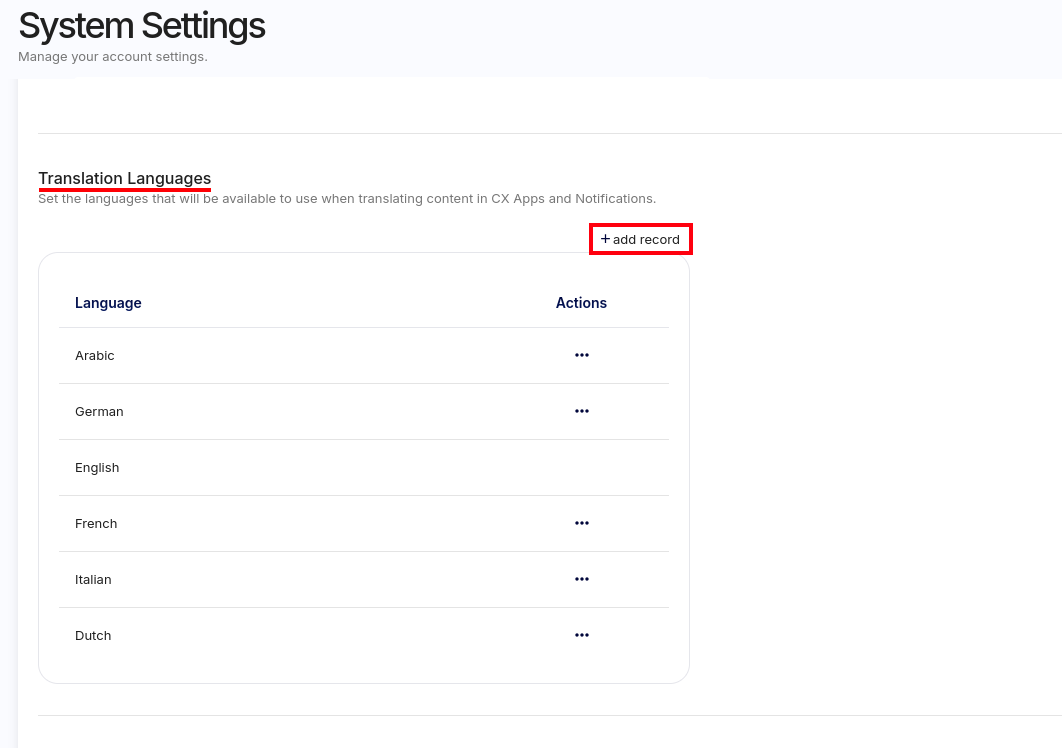Click the Translation Languages section heading
The image size is (1062, 748).
pos(125,178)
